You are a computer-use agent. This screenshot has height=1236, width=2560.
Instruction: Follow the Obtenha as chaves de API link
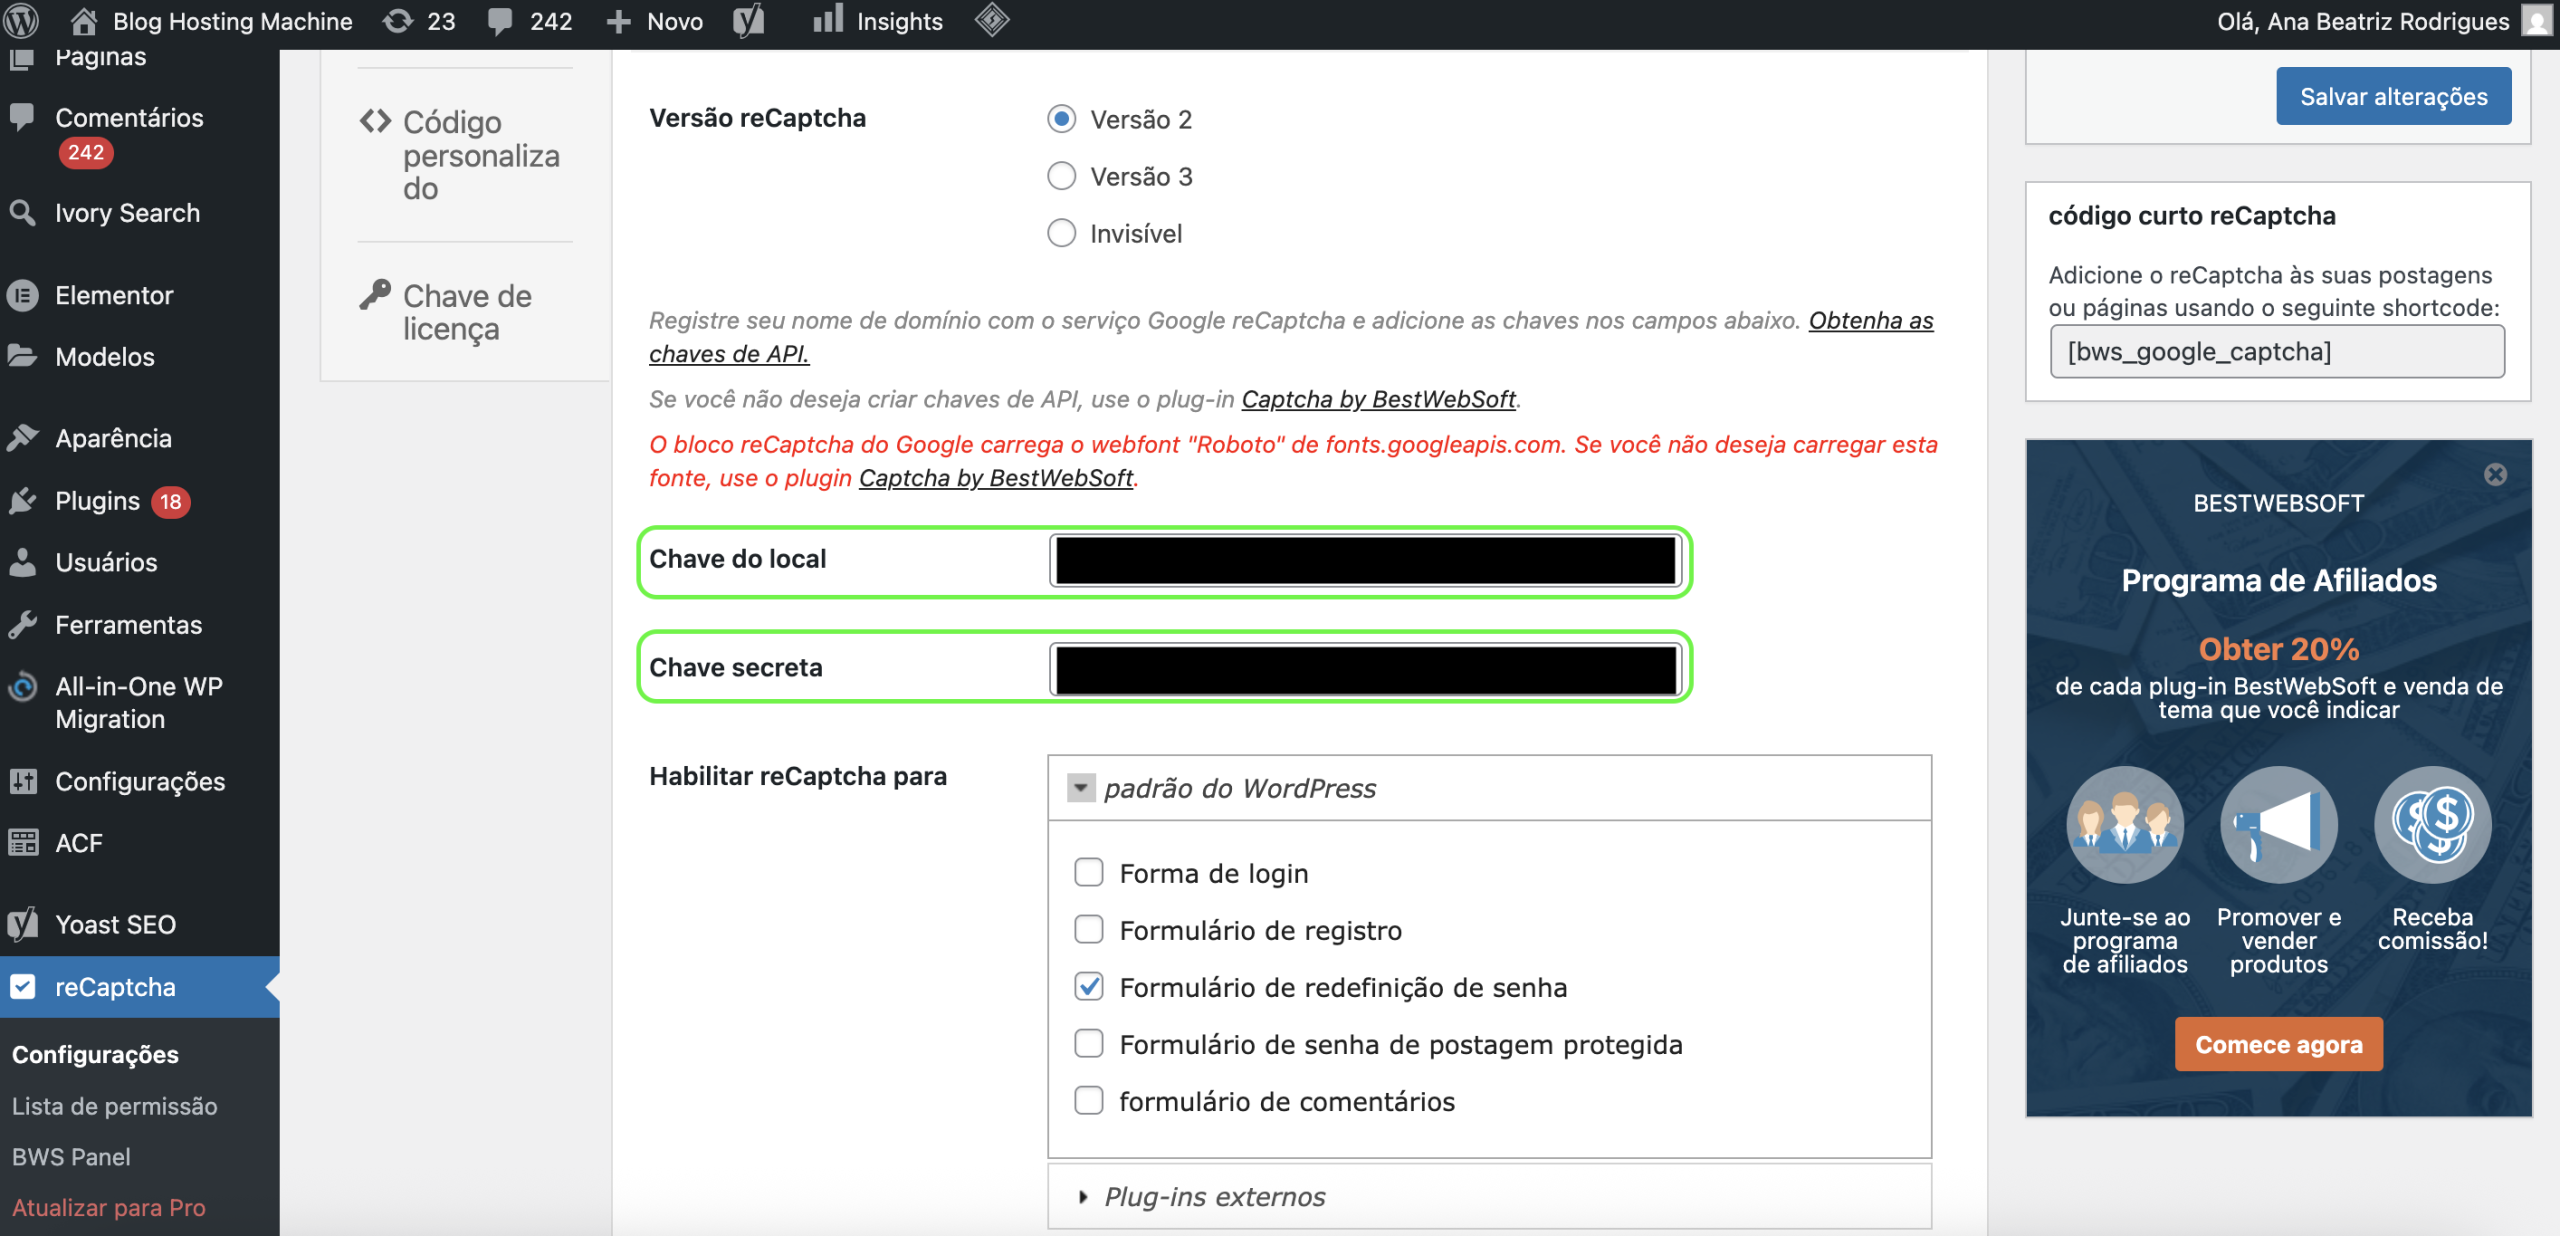pyautogui.click(x=1871, y=320)
